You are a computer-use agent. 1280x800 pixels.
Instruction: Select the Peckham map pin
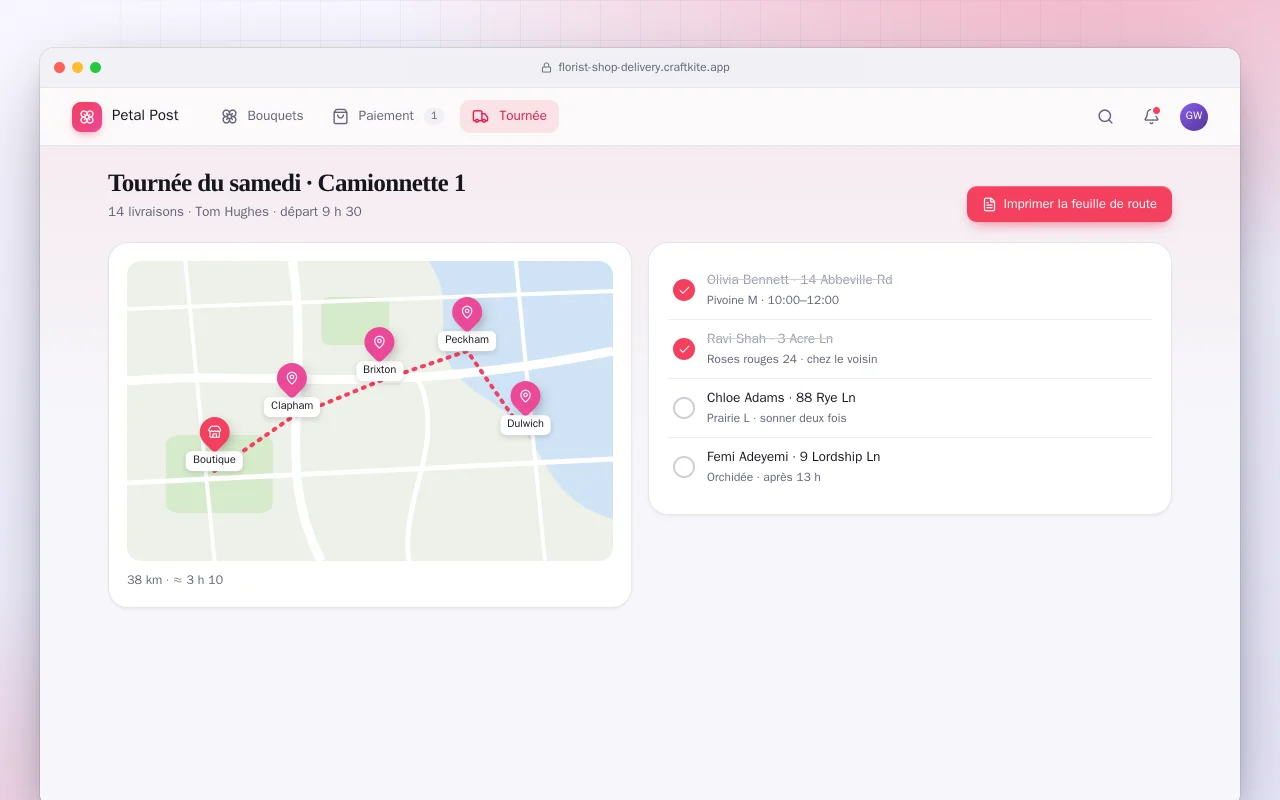[467, 313]
